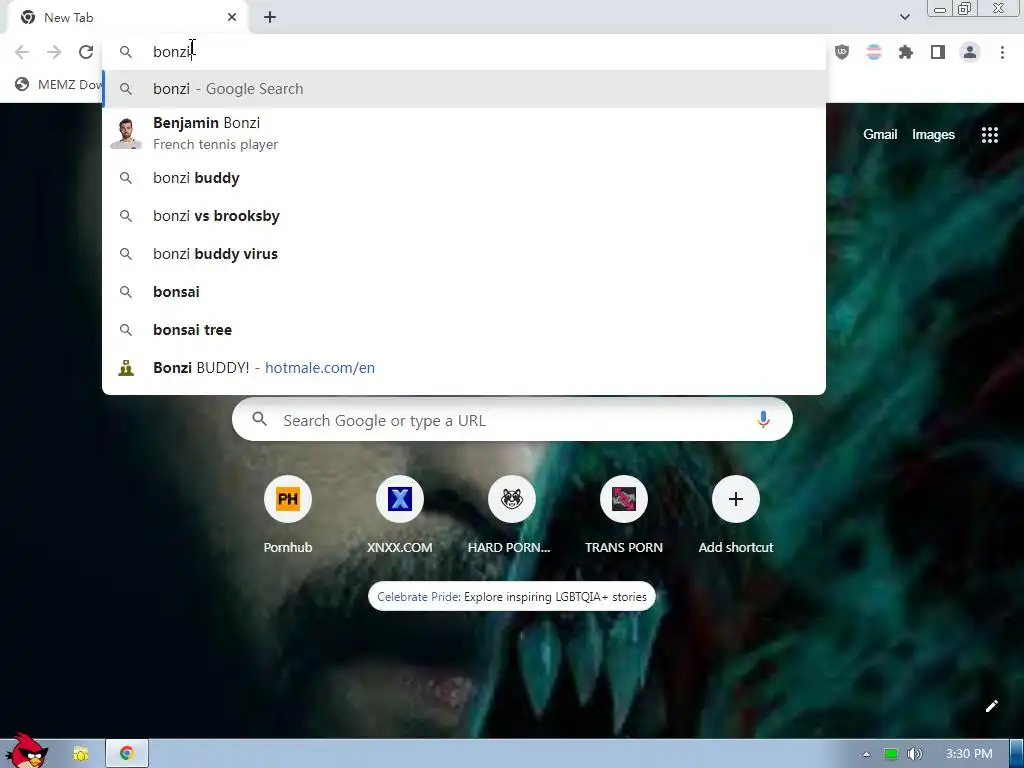Open the Chrome profile avatar

coord(970,52)
